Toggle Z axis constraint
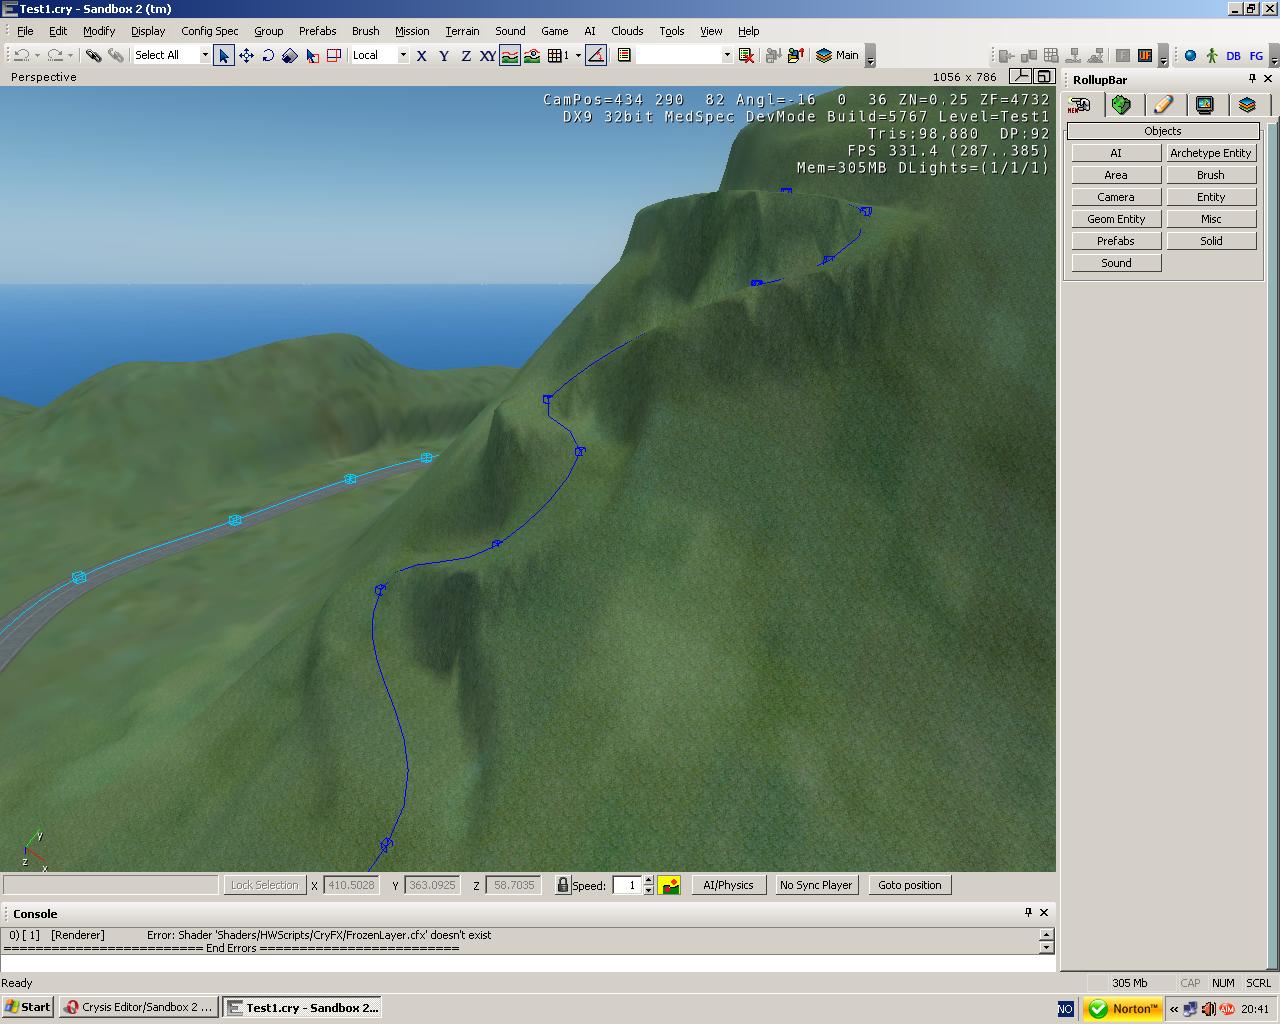The width and height of the screenshot is (1280, 1024). click(465, 55)
